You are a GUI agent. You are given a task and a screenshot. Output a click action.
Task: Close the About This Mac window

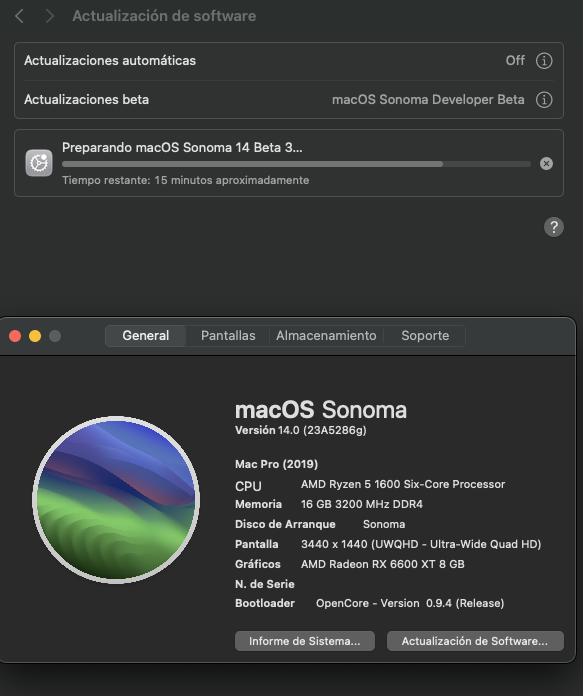point(15,336)
